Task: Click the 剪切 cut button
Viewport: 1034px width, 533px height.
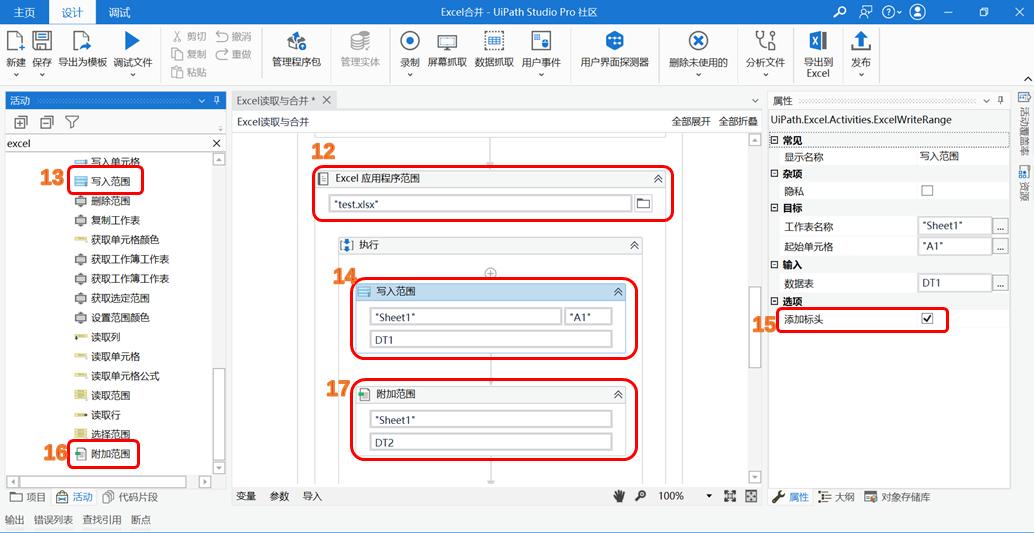Action: coord(189,36)
